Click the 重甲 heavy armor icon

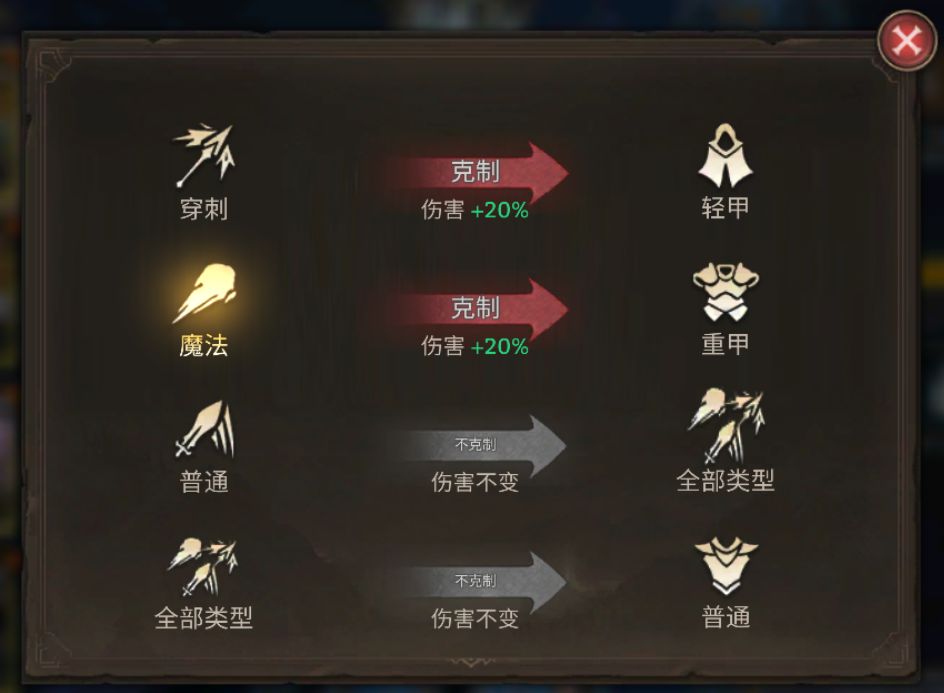[725, 292]
